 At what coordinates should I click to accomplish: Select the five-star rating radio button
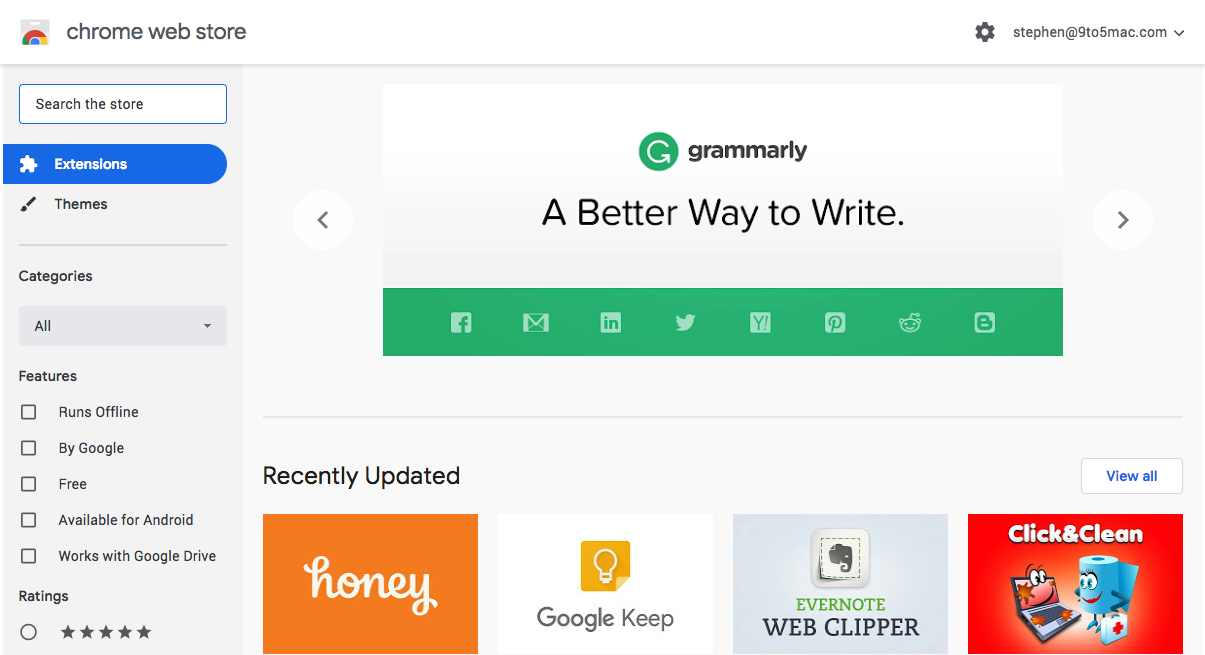click(x=29, y=632)
